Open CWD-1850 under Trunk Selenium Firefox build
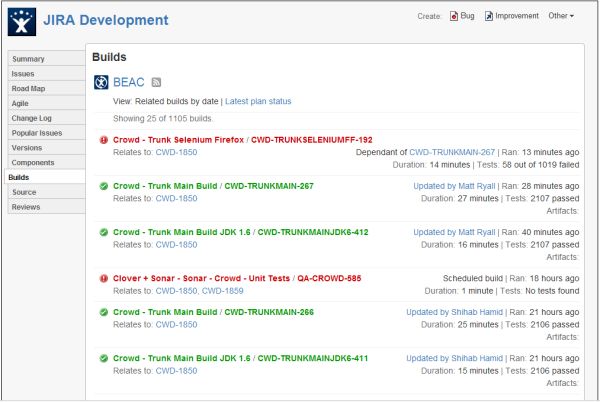 click(x=176, y=152)
